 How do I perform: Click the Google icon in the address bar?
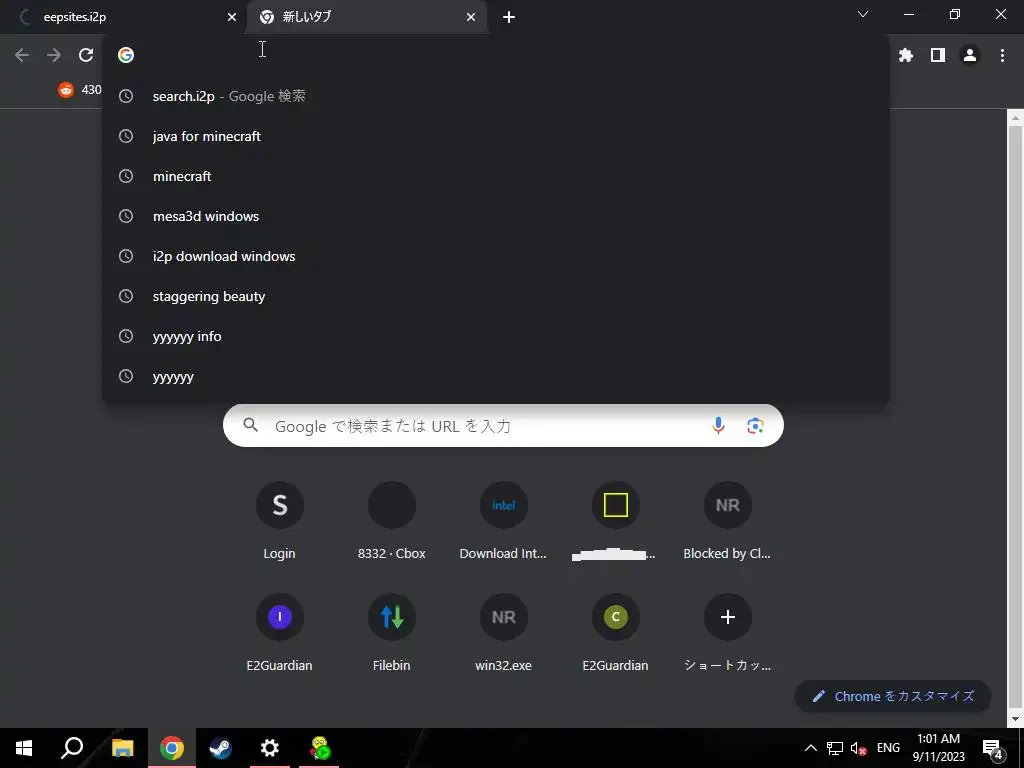click(x=126, y=55)
